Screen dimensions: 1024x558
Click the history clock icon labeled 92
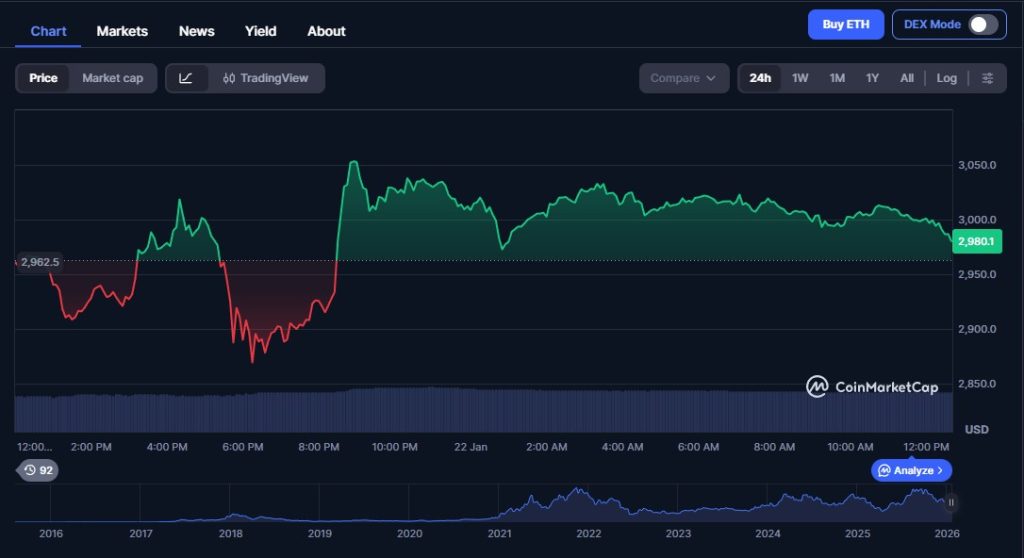38,470
